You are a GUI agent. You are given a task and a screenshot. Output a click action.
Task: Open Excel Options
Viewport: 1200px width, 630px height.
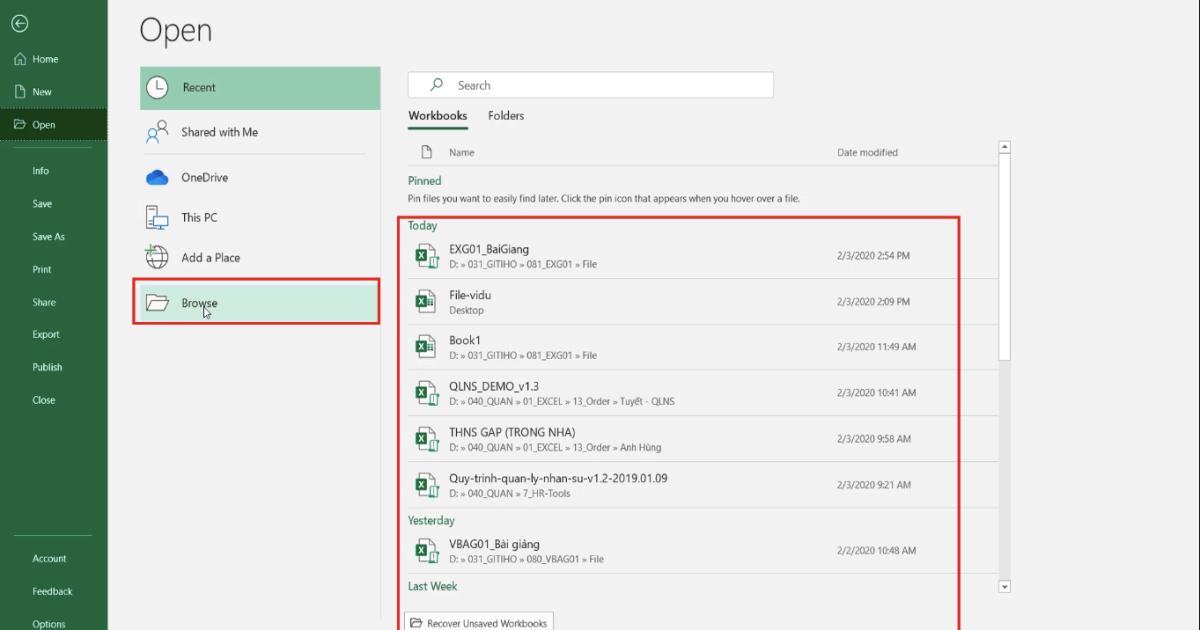pos(47,623)
